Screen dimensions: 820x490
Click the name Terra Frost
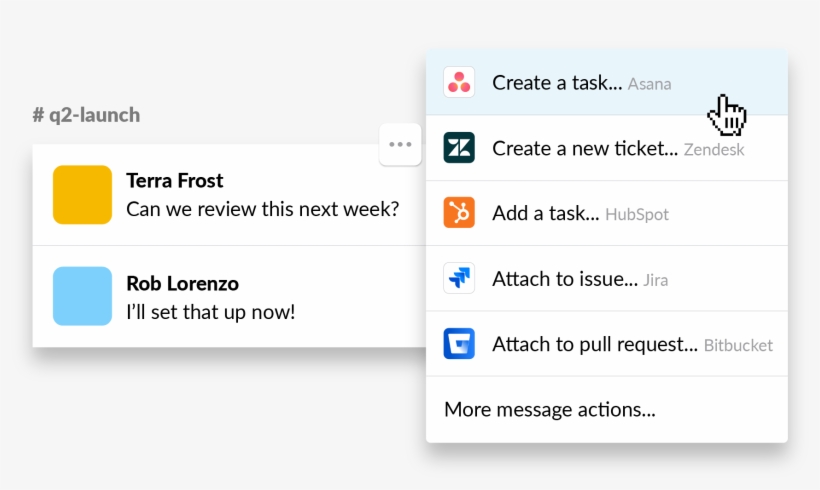175,180
